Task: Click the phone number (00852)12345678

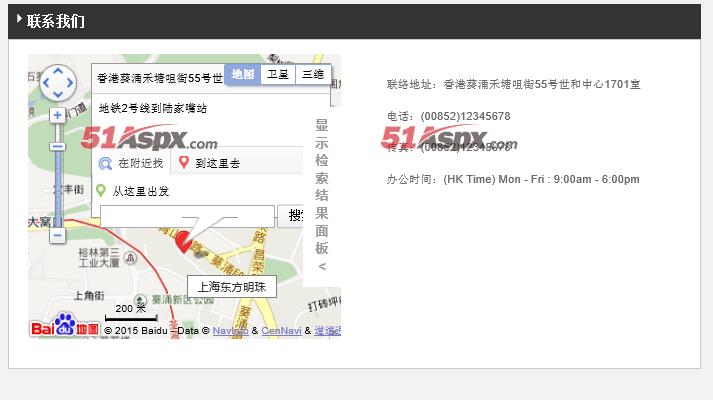Action: 465,116
